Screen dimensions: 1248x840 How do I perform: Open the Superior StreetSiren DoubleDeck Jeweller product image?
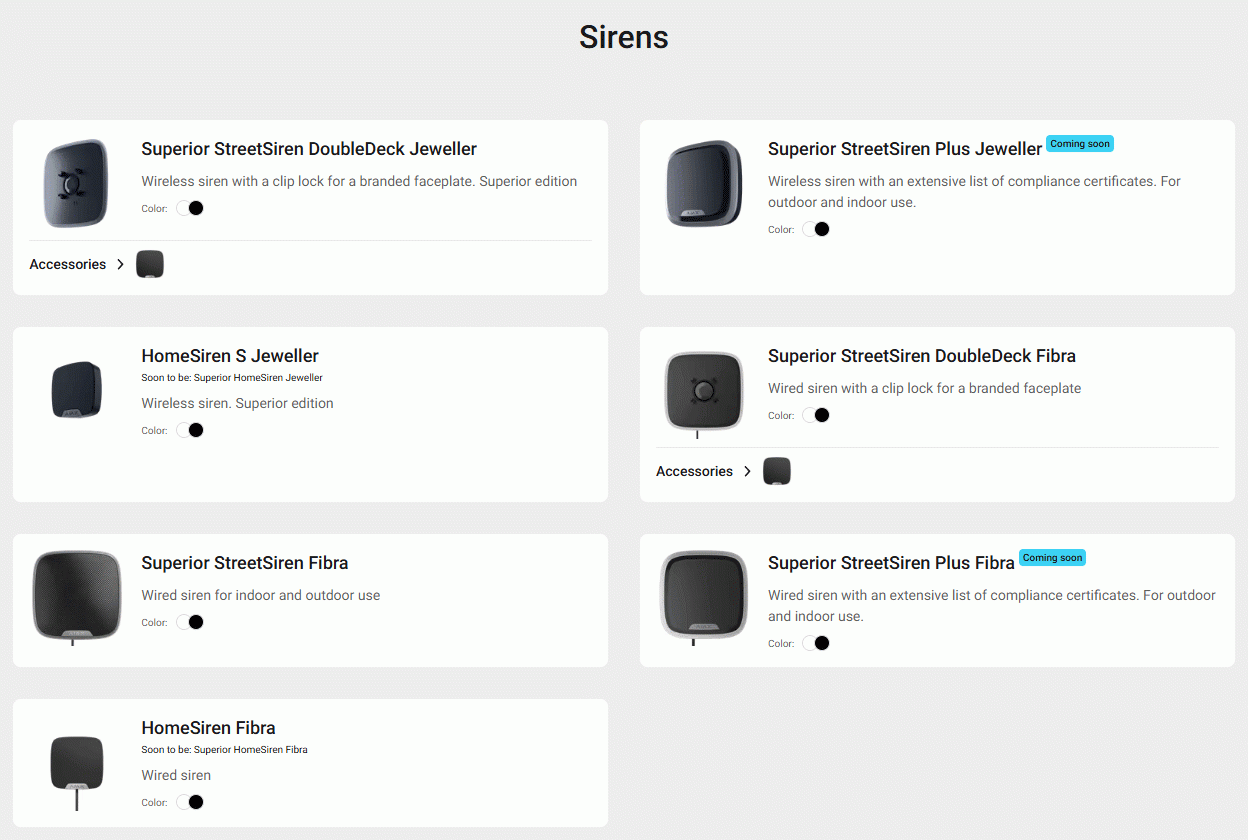tap(75, 183)
